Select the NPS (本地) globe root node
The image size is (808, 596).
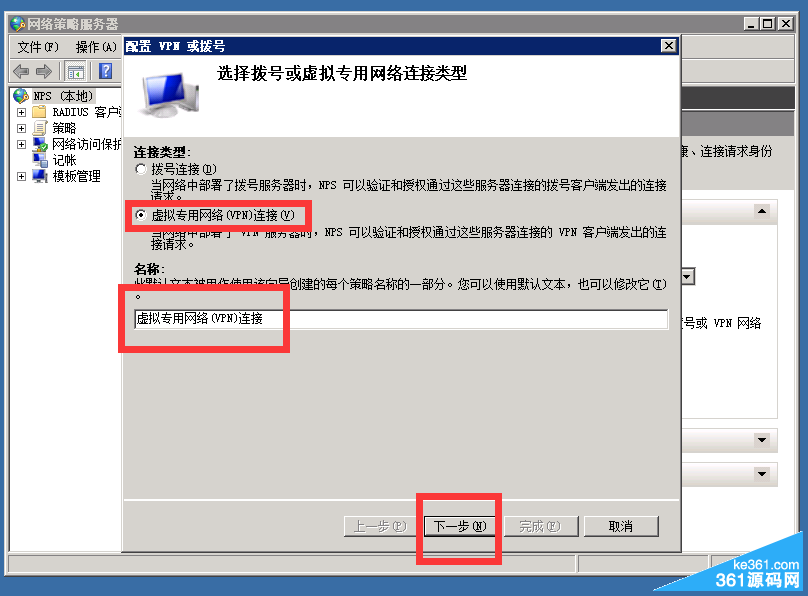21,96
